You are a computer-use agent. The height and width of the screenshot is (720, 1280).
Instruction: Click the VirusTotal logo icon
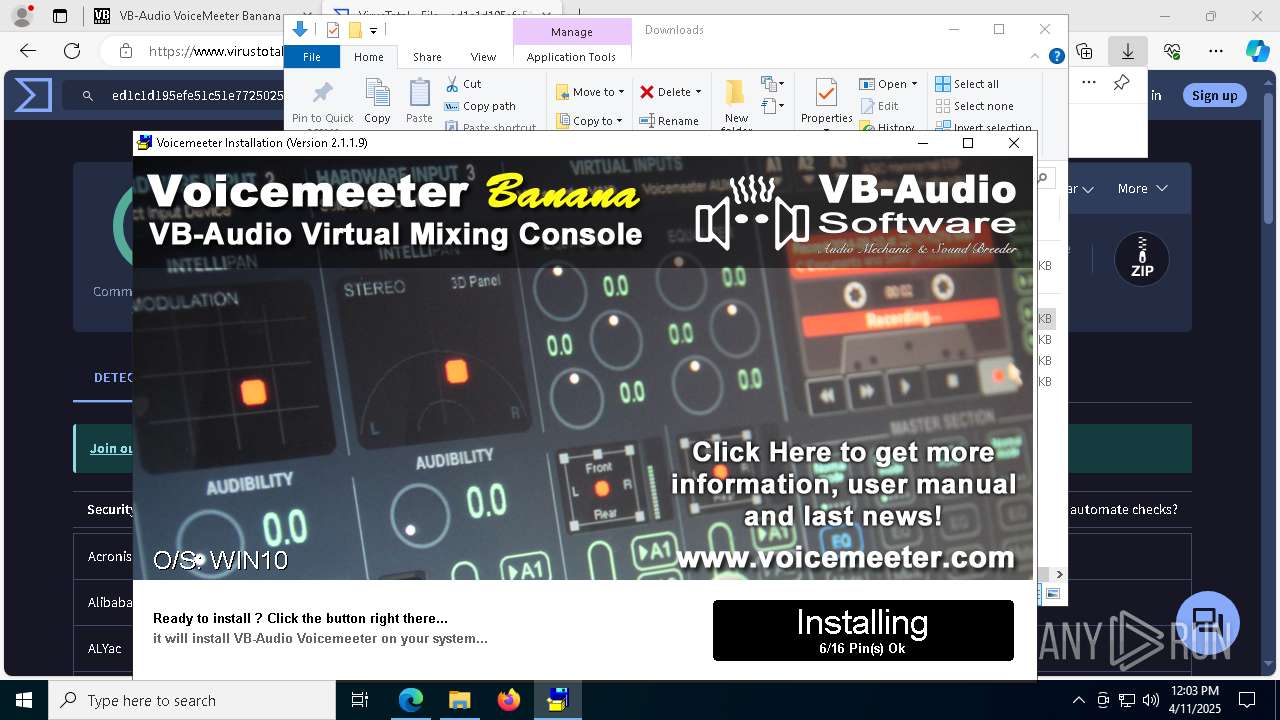tap(33, 95)
